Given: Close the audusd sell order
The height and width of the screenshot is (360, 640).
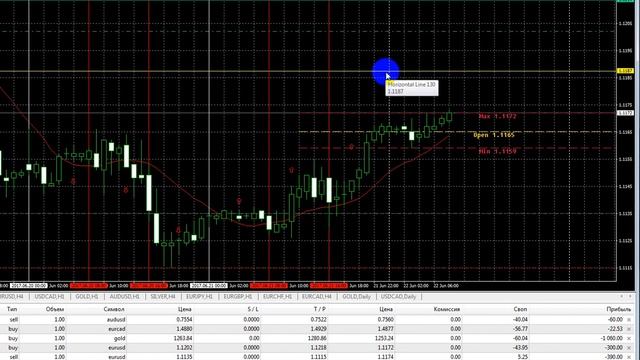Looking at the screenshot, I should click(629, 320).
